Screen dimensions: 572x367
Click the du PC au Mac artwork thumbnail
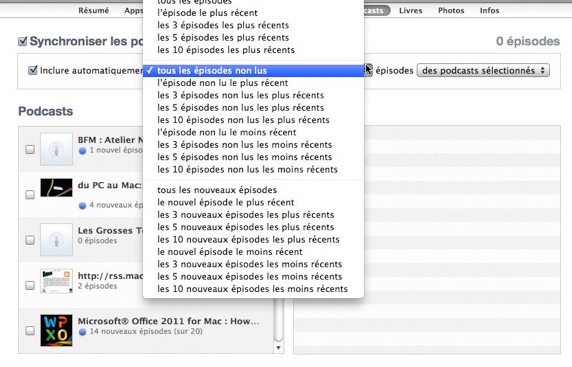coord(56,188)
